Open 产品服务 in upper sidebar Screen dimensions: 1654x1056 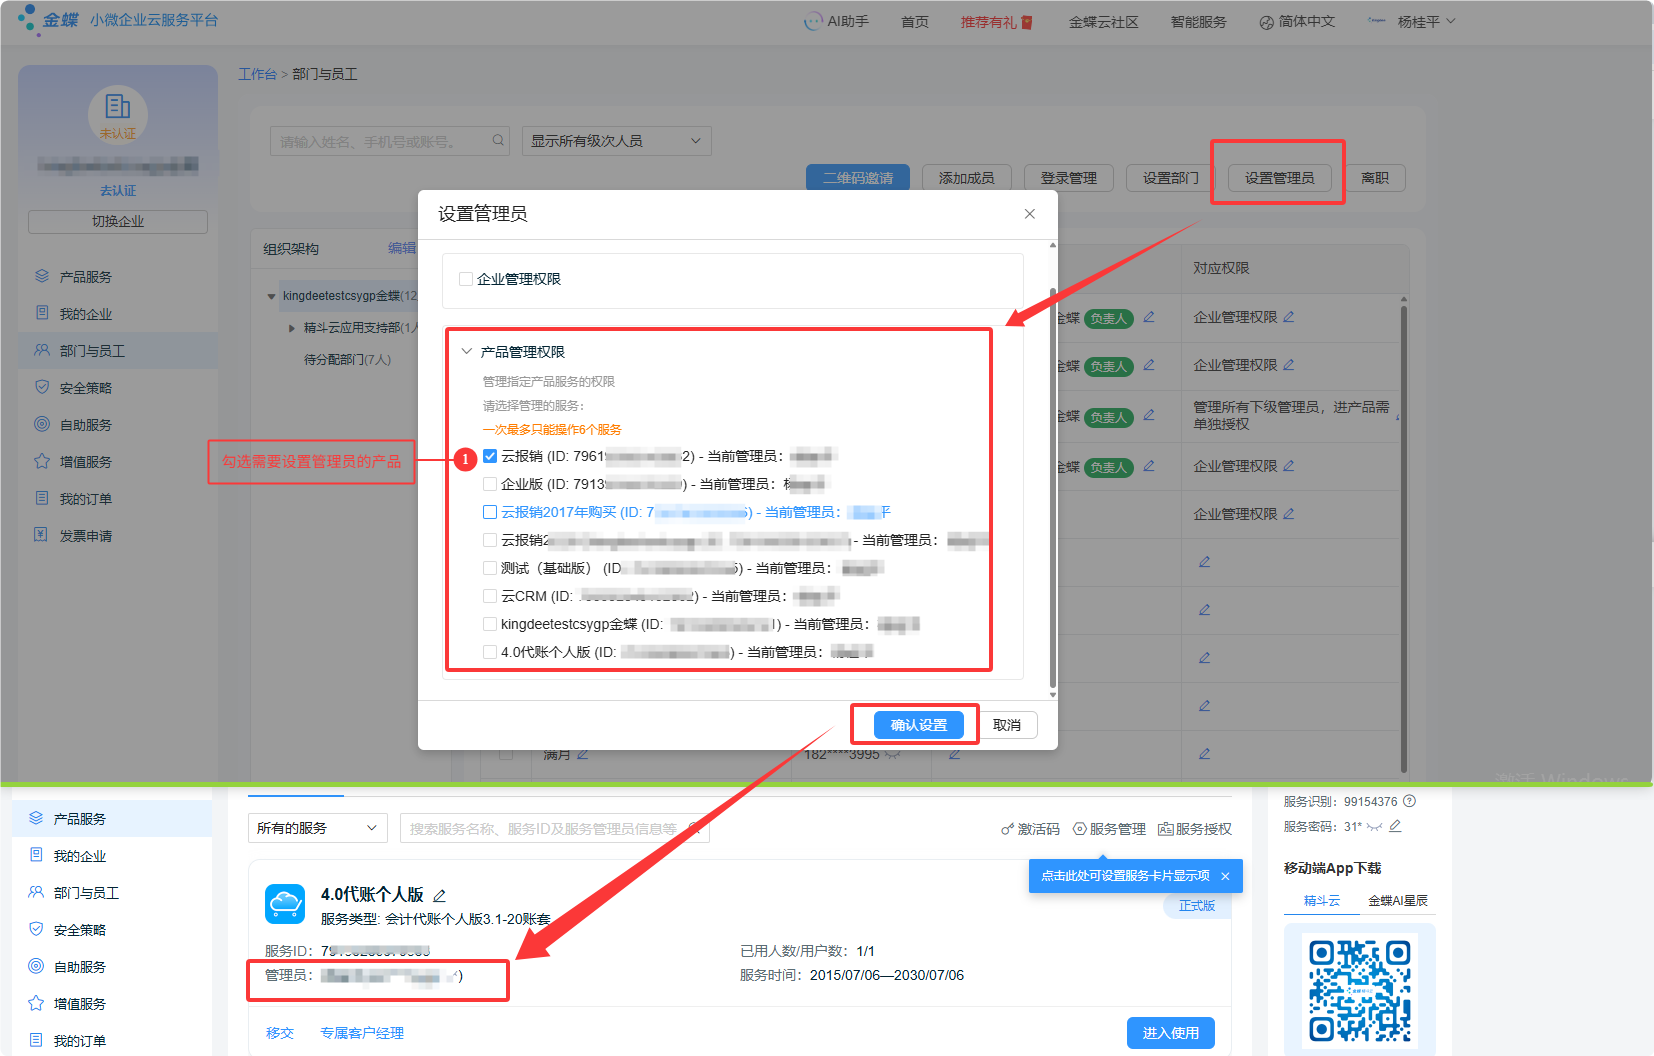click(x=85, y=277)
